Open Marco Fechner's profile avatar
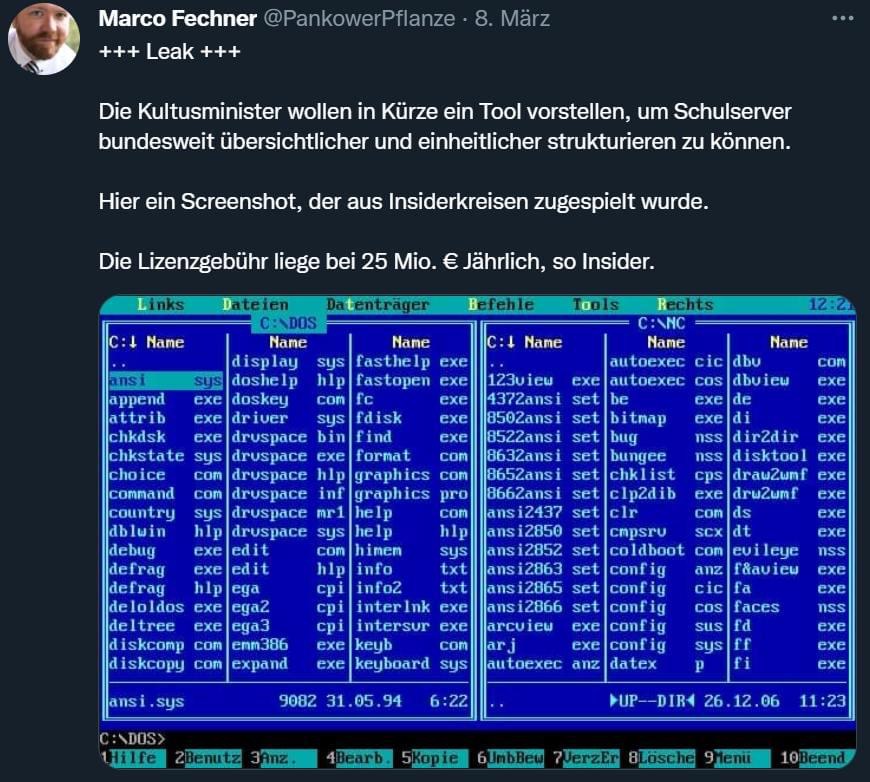 point(43,40)
